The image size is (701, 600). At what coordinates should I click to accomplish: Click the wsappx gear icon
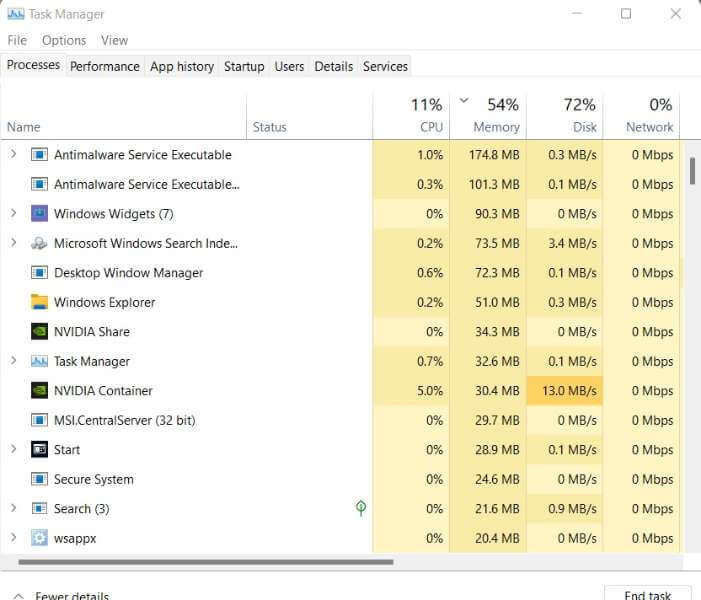click(39, 538)
